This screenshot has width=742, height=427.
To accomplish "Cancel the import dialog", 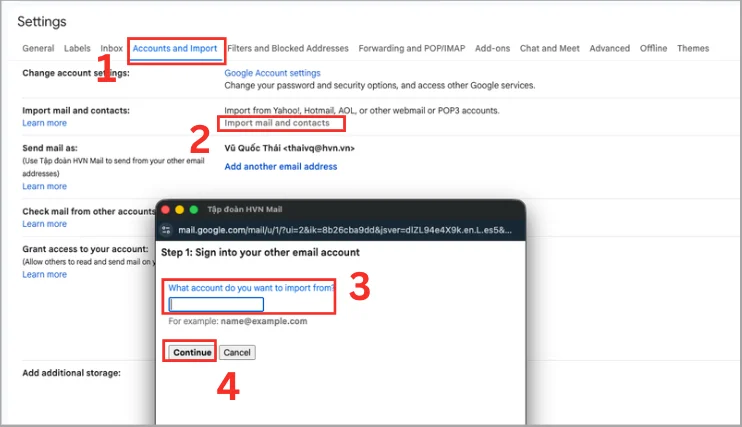I will [237, 353].
